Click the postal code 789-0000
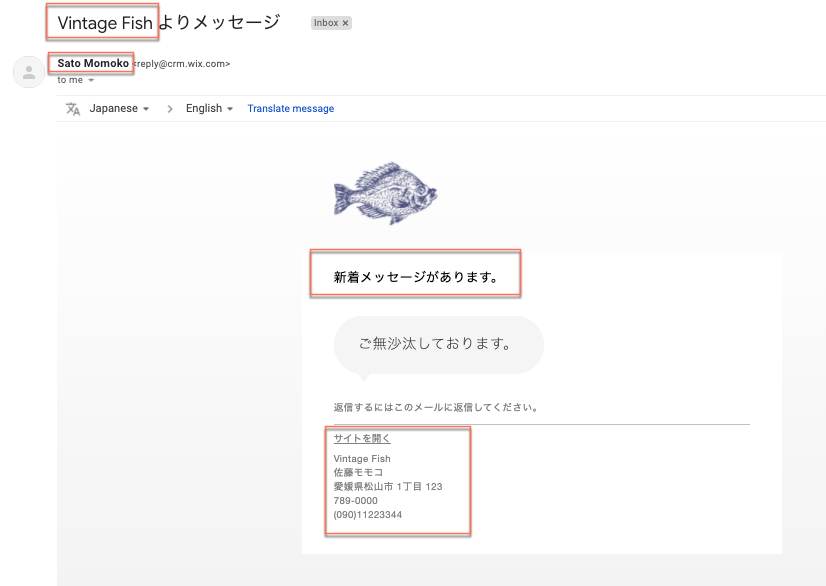The width and height of the screenshot is (826, 586). tap(356, 501)
